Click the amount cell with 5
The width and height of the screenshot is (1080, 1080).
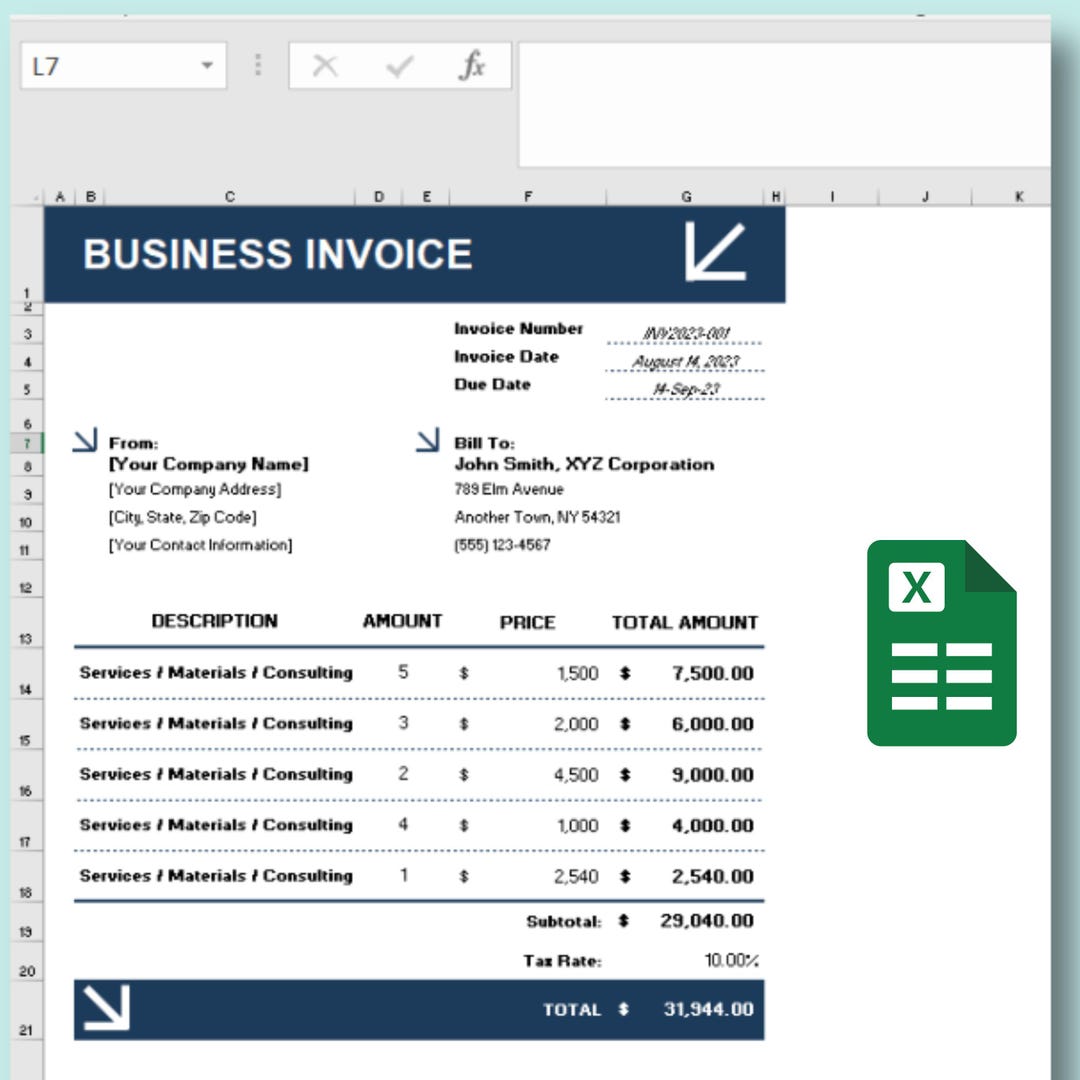pos(403,672)
